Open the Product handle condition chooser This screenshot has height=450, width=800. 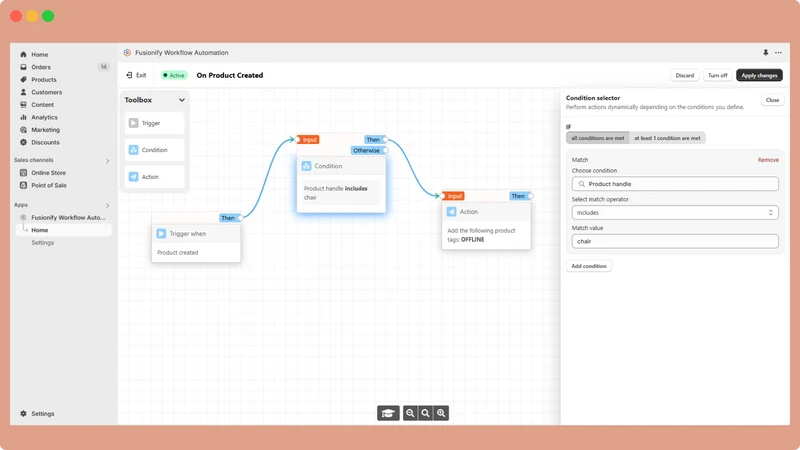click(x=675, y=184)
